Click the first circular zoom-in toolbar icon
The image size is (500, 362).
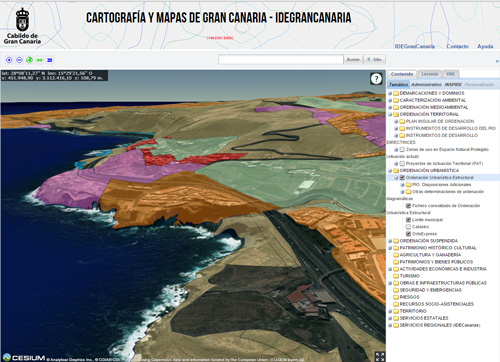[9, 60]
